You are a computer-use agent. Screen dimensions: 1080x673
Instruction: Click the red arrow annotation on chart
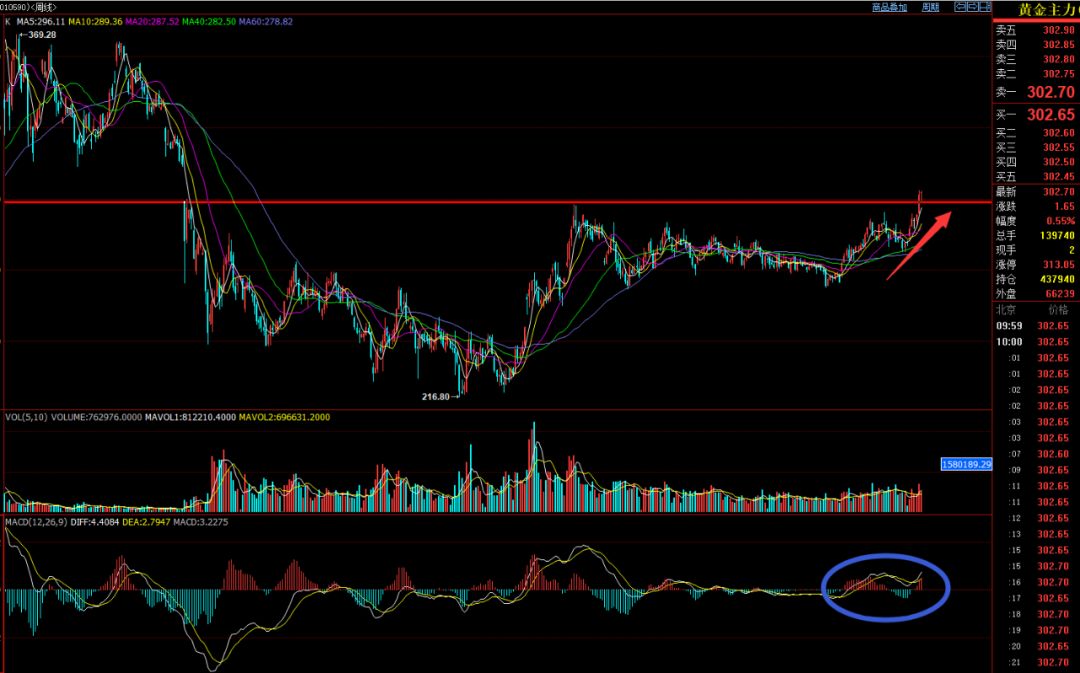pos(918,245)
